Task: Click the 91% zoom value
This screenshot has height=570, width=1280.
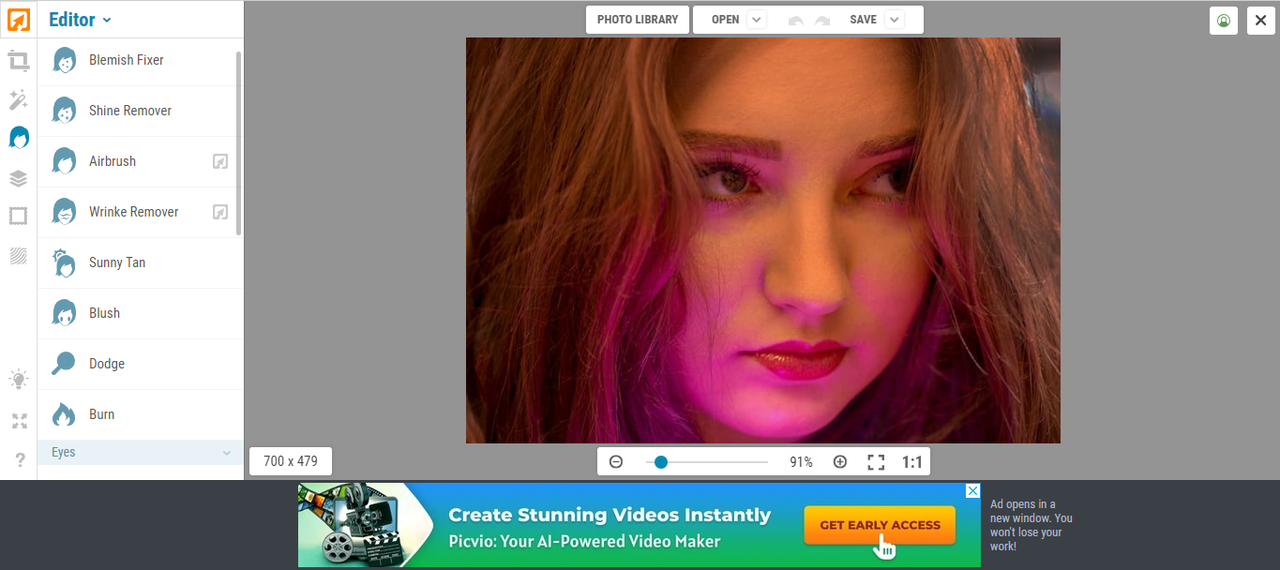Action: tap(801, 462)
